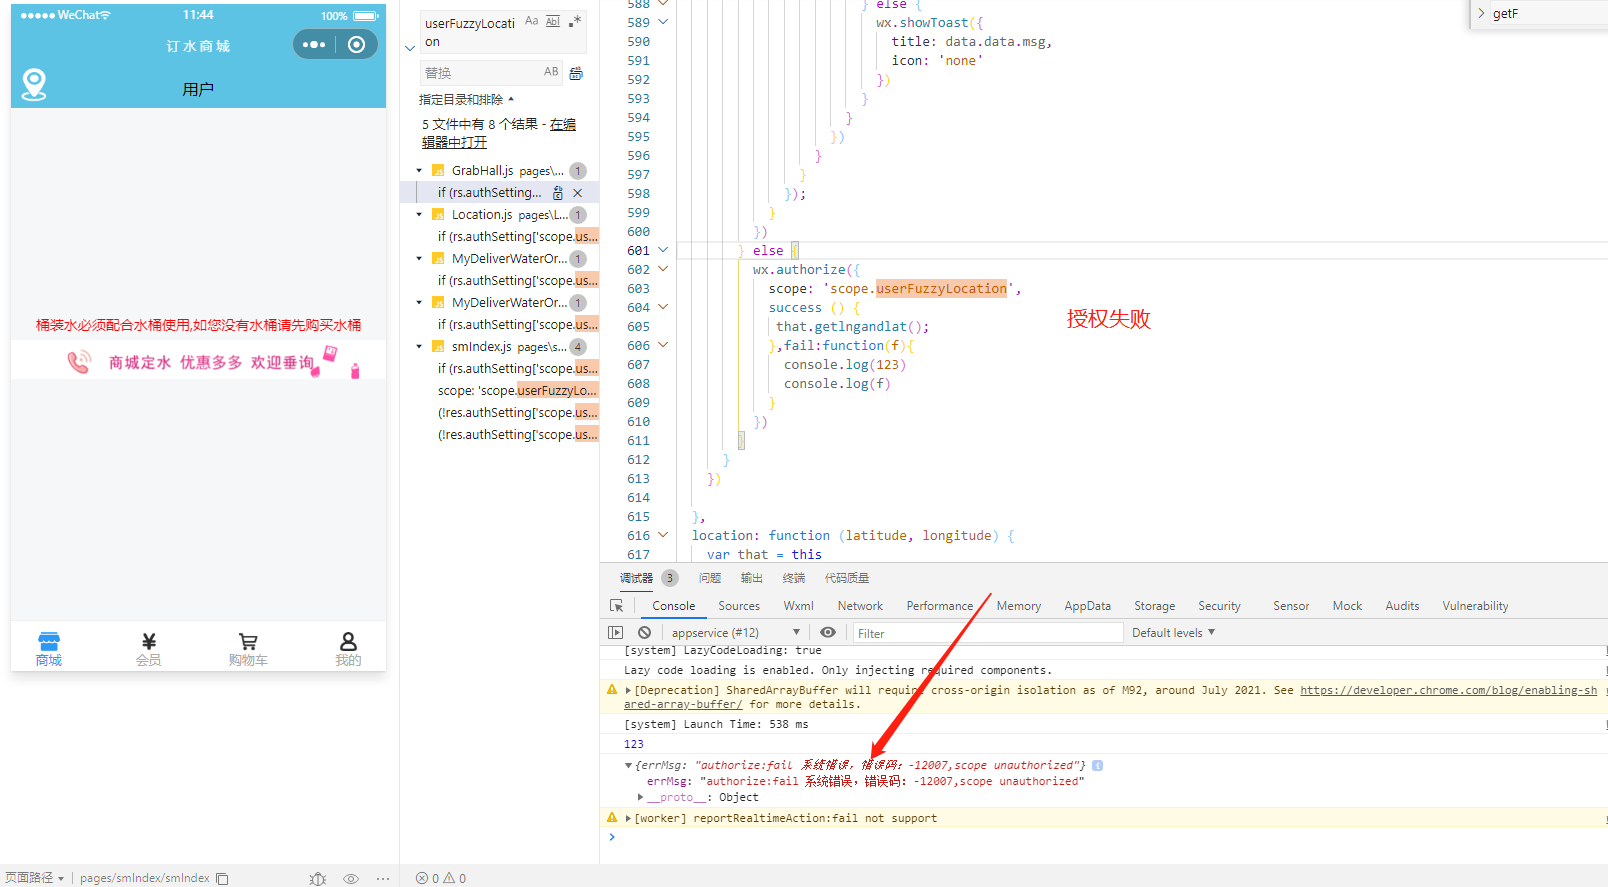Open the mini program three-dot menu capsule
1608x887 pixels.
pyautogui.click(x=314, y=44)
